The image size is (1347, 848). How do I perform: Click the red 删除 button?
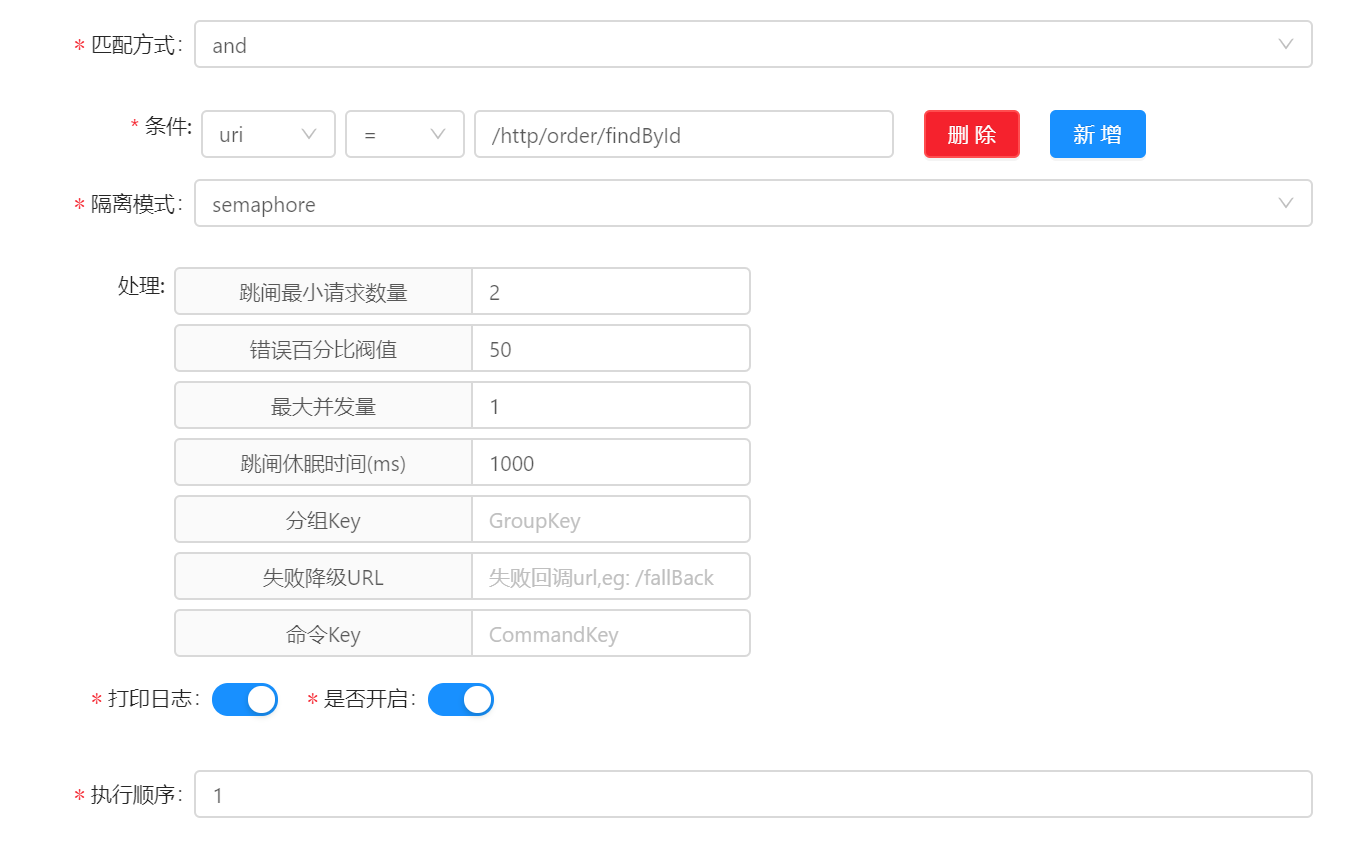pos(972,134)
